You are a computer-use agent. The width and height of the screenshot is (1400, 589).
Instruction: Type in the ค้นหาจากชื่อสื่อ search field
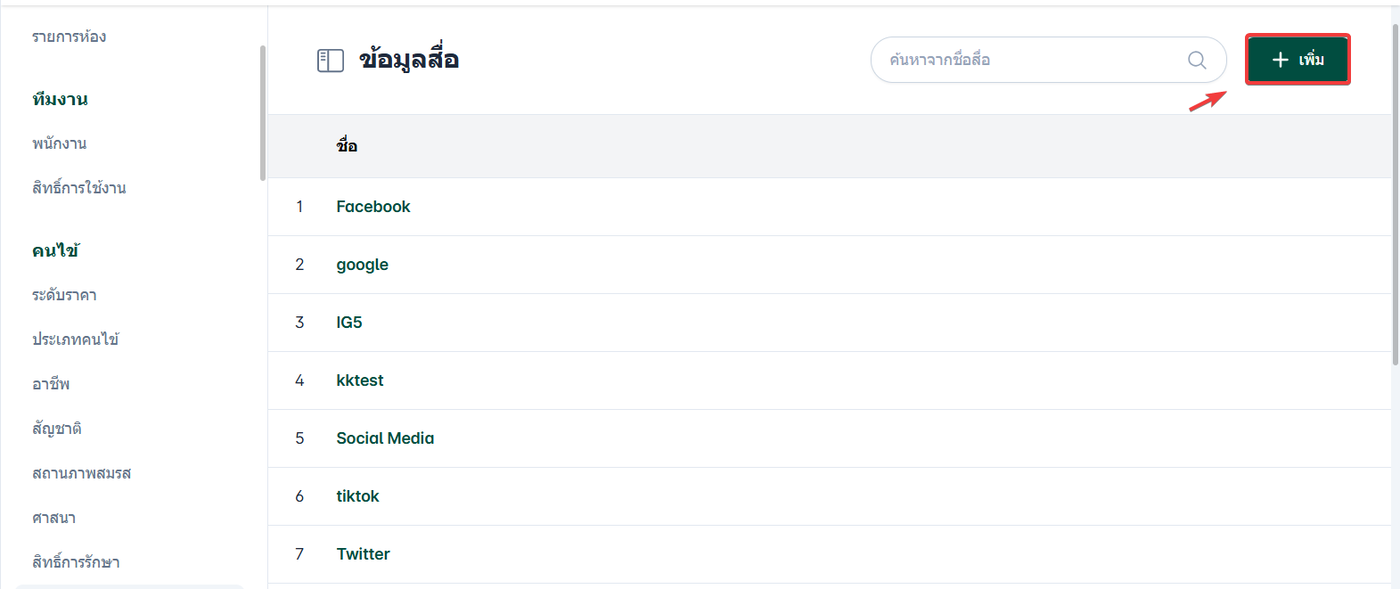coord(1030,60)
